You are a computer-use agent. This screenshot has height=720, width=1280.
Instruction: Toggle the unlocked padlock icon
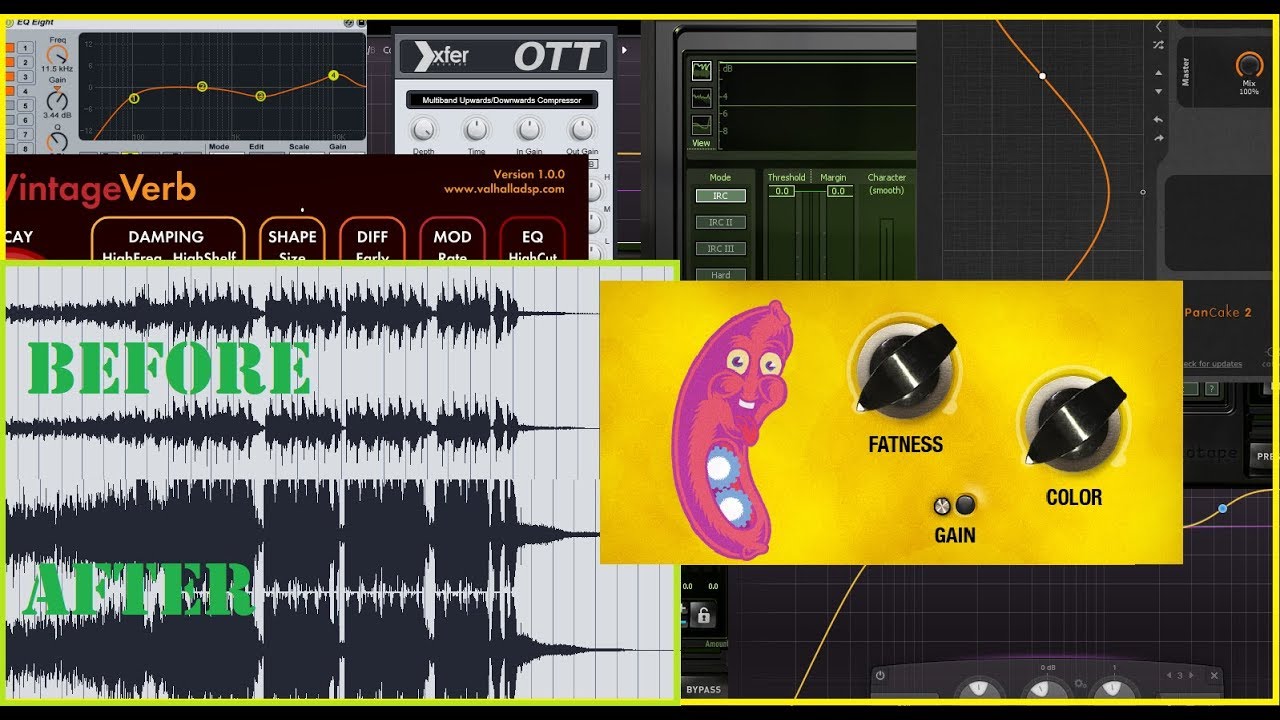point(704,615)
